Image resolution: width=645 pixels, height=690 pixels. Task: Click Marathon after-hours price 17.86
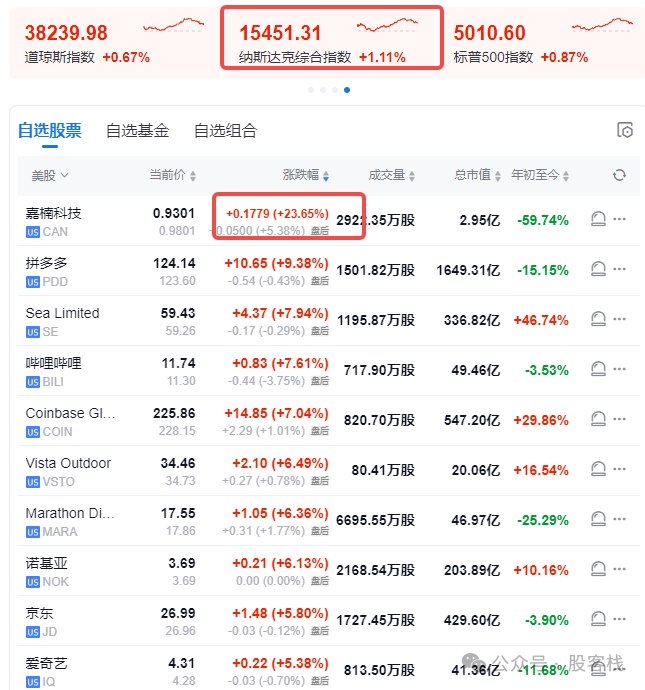181,531
